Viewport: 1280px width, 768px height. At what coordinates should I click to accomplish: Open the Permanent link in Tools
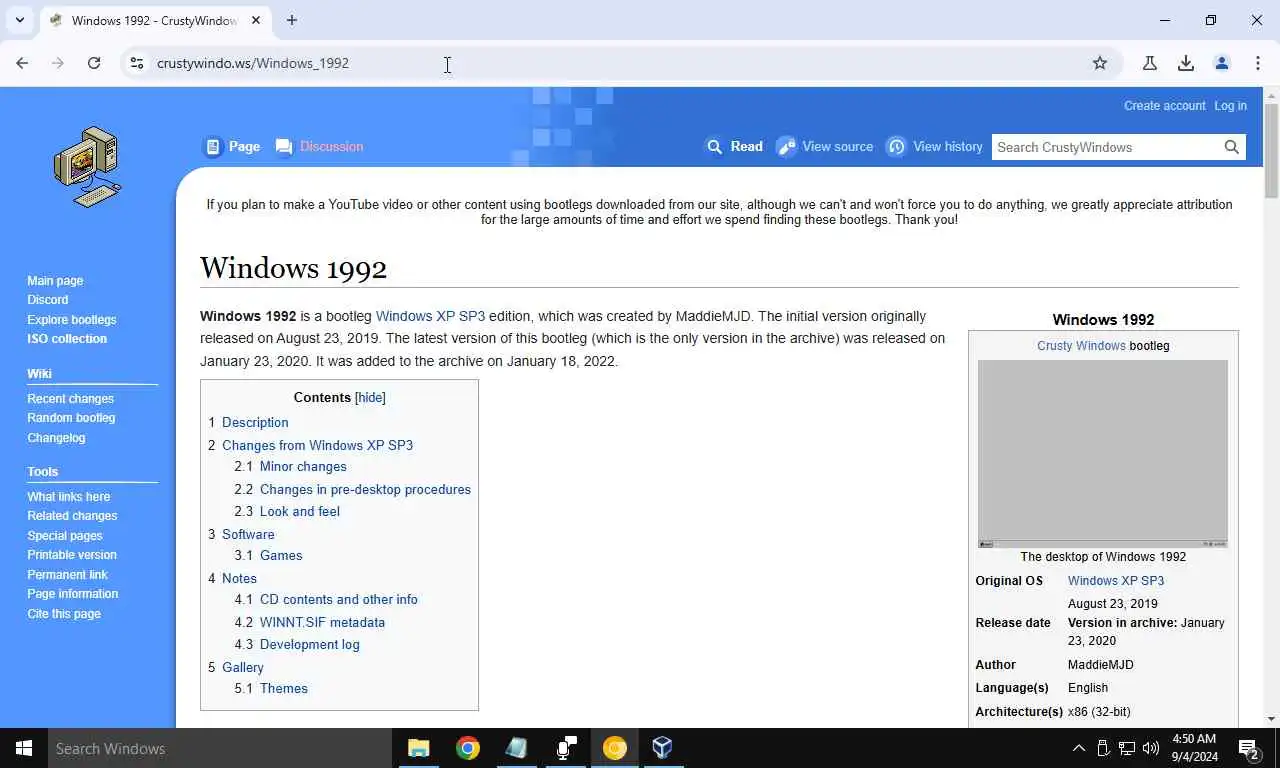(x=67, y=575)
